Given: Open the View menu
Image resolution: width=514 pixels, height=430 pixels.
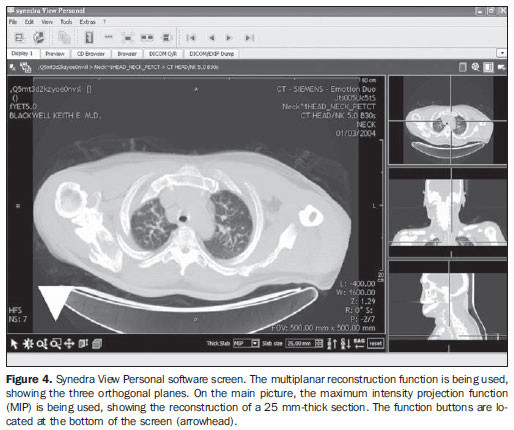Looking at the screenshot, I should pyautogui.click(x=47, y=22).
